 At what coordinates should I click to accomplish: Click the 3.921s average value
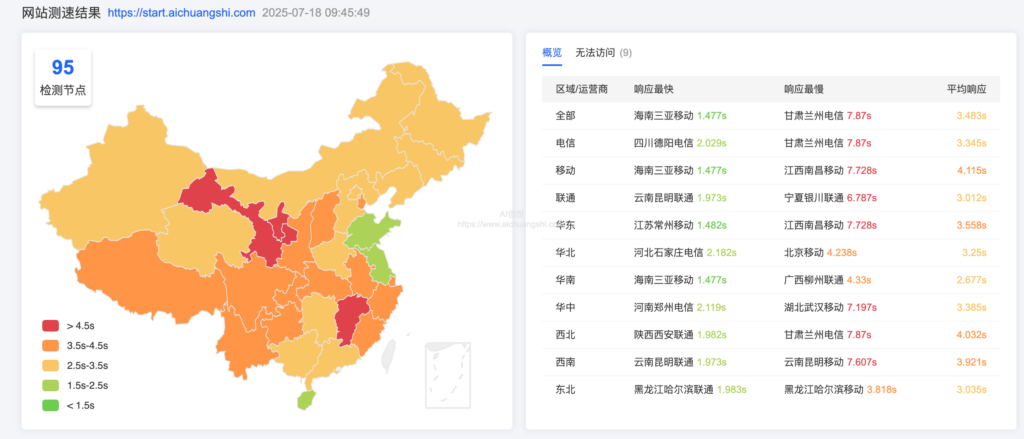point(971,363)
